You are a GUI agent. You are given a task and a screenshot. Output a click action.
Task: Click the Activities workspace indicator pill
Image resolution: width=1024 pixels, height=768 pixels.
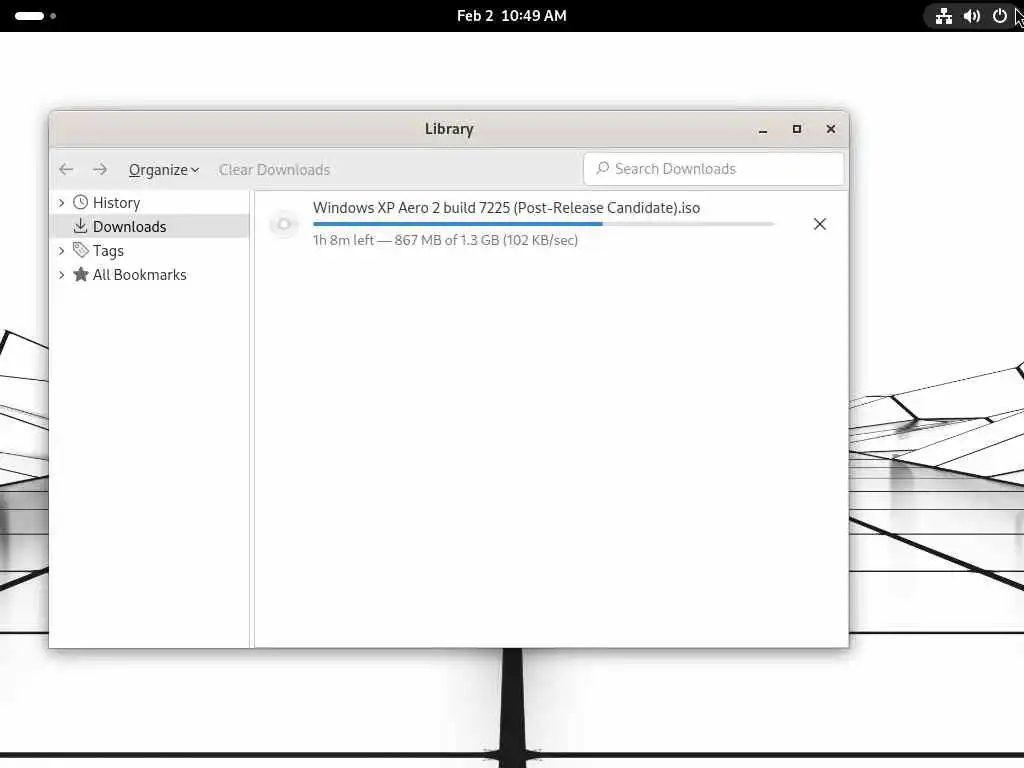point(29,16)
